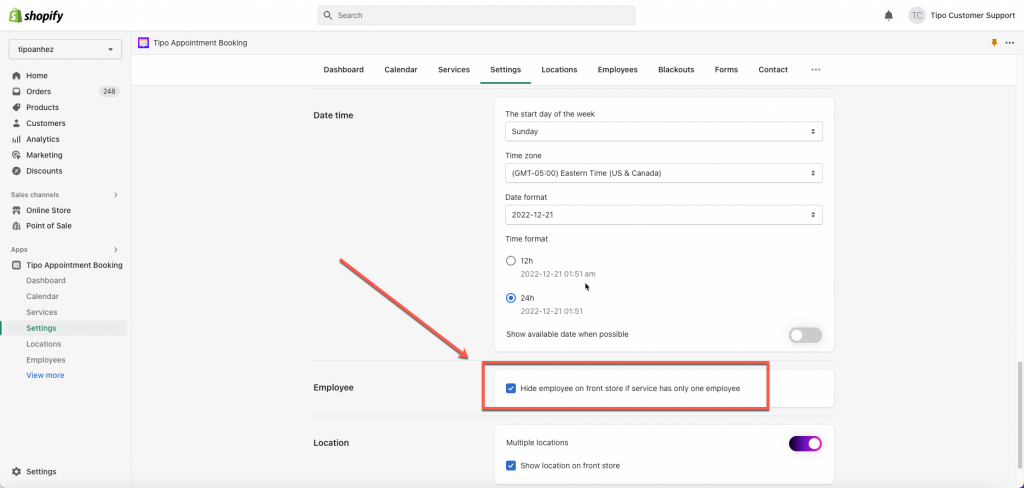The width and height of the screenshot is (1024, 488).
Task: Click the Shopify logo
Action: click(x=36, y=15)
